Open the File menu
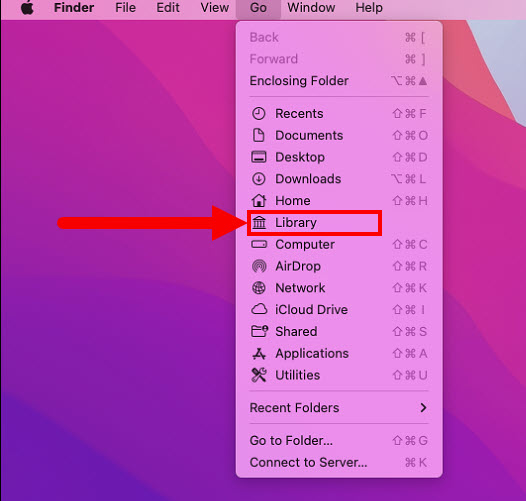526x501 pixels. pos(125,7)
